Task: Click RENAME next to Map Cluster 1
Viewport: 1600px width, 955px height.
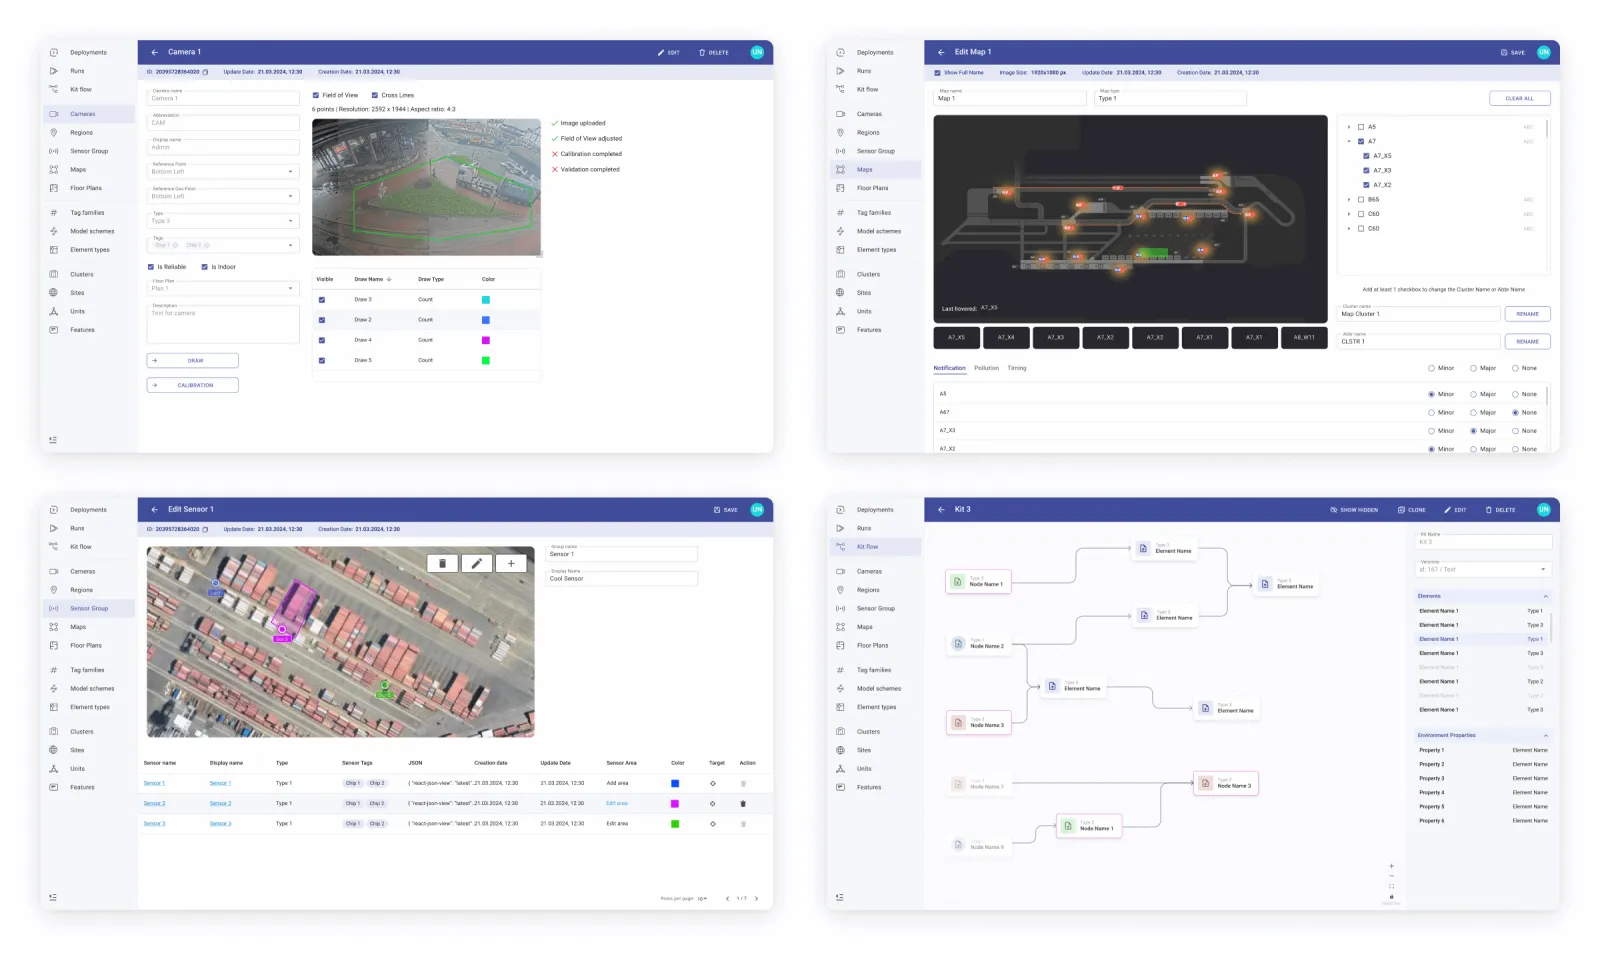Action: [x=1527, y=314]
